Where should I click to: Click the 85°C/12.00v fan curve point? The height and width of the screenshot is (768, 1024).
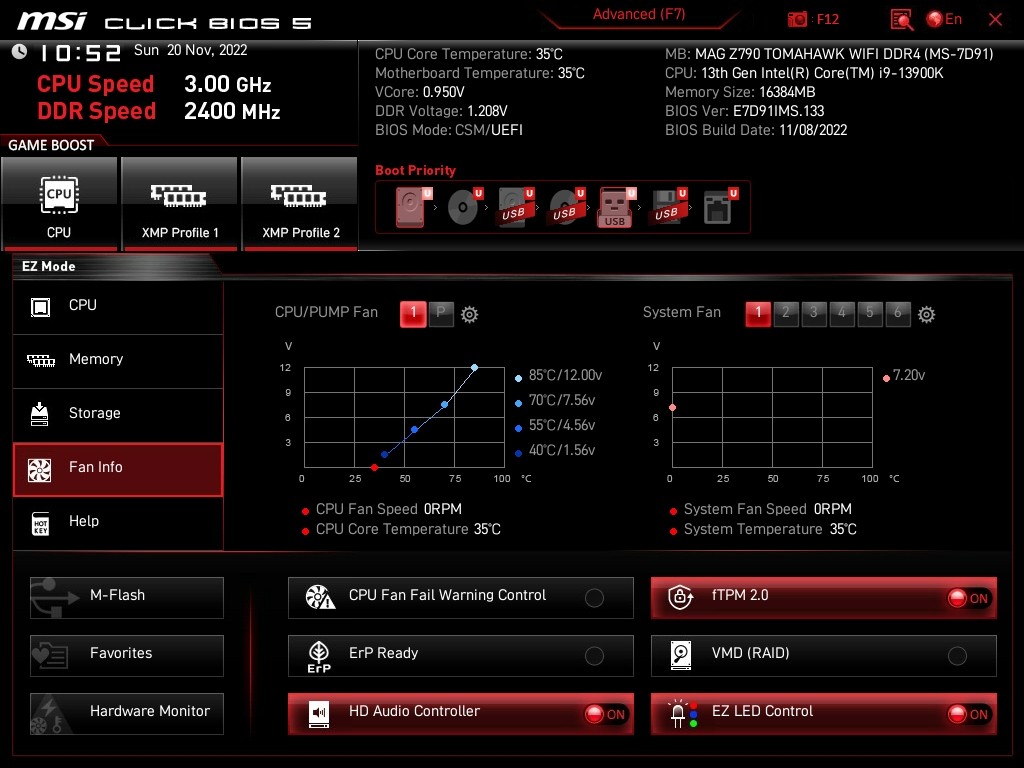474,368
